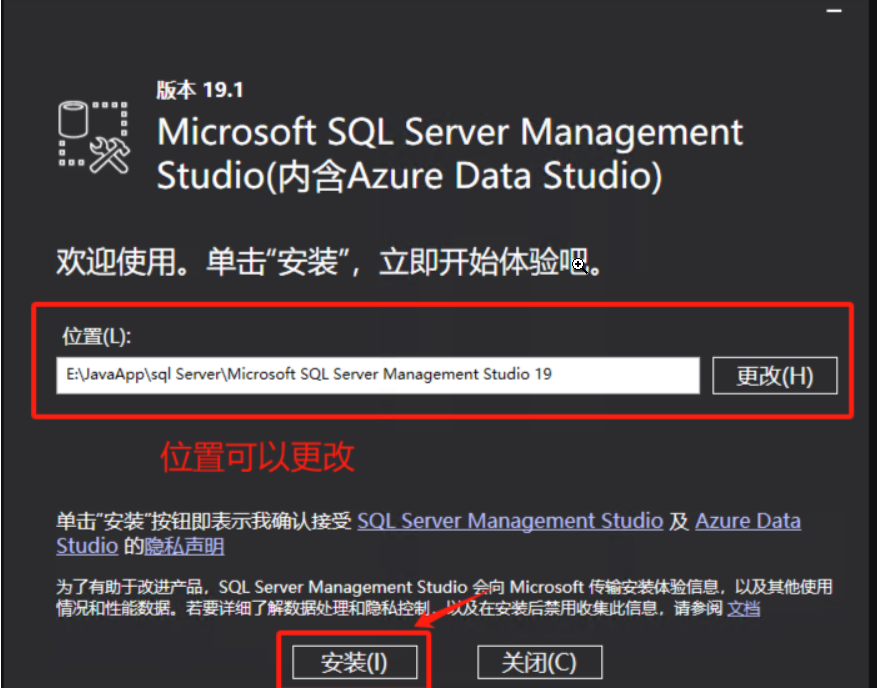
Task: Open the SQL Server Management Studio link
Action: click(x=510, y=521)
